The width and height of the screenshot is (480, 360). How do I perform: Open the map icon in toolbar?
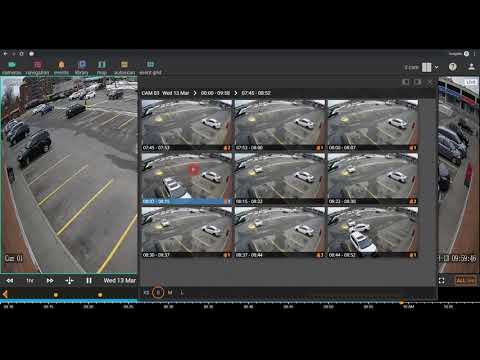click(x=102, y=64)
